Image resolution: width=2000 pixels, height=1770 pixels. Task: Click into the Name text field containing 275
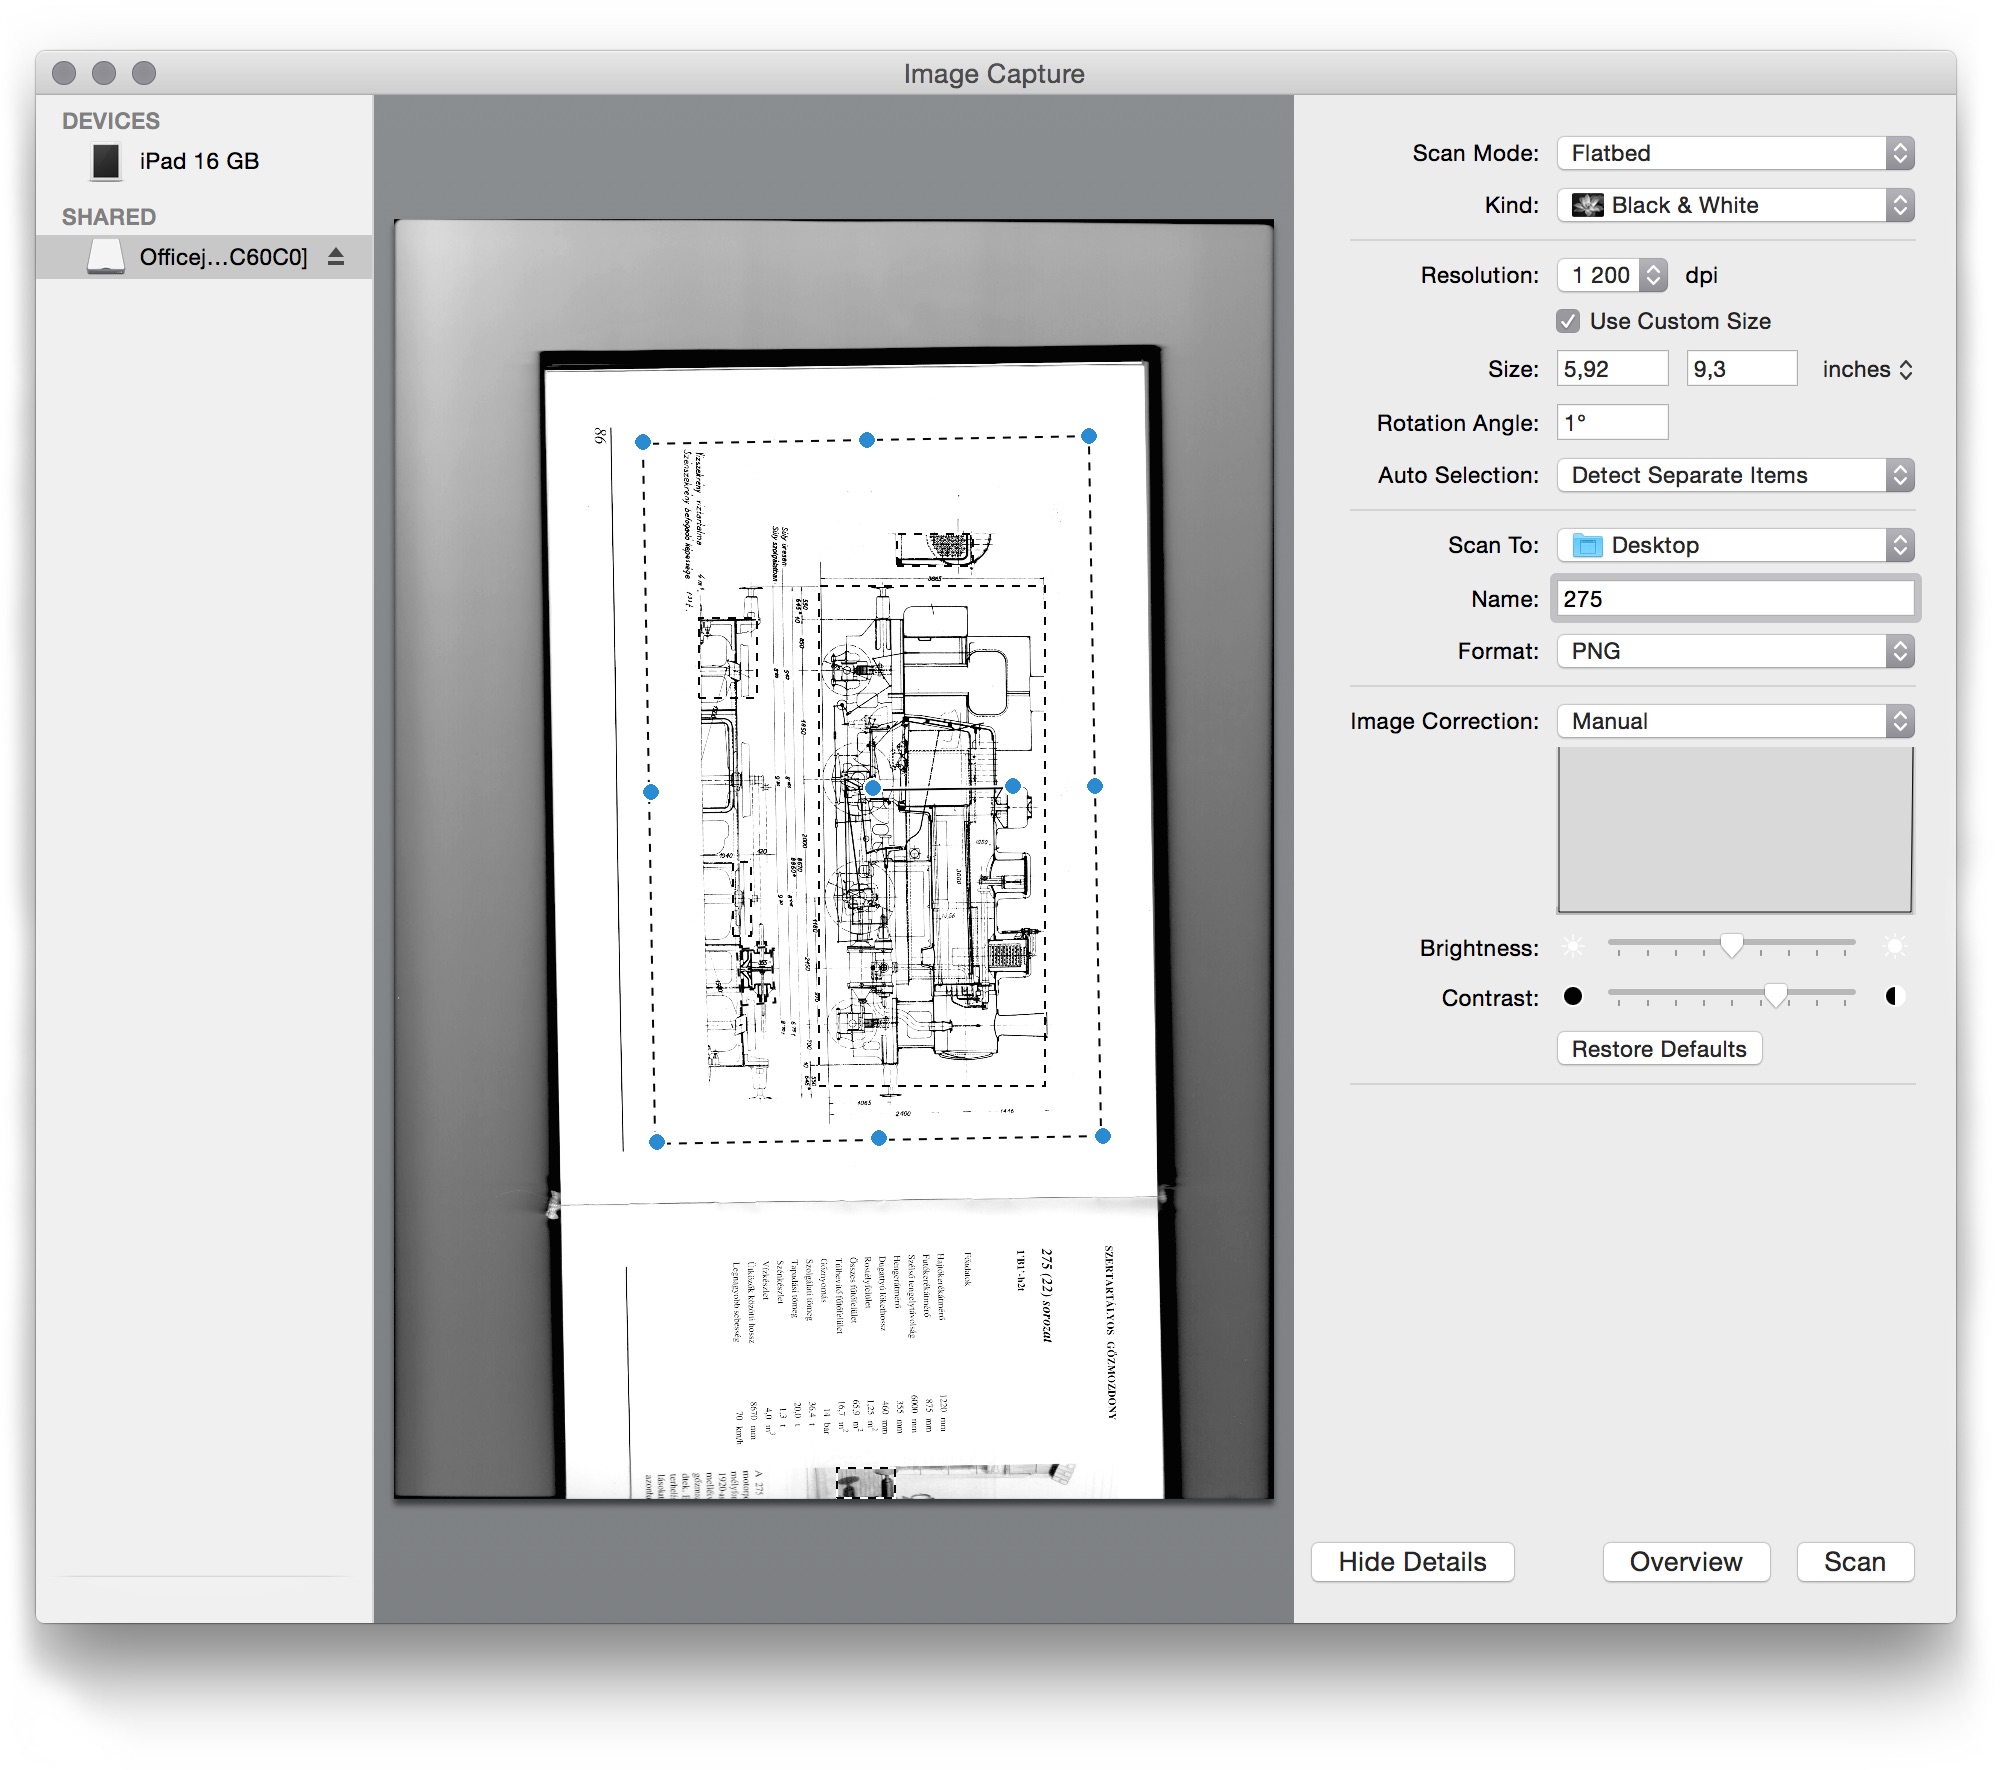pos(1735,599)
